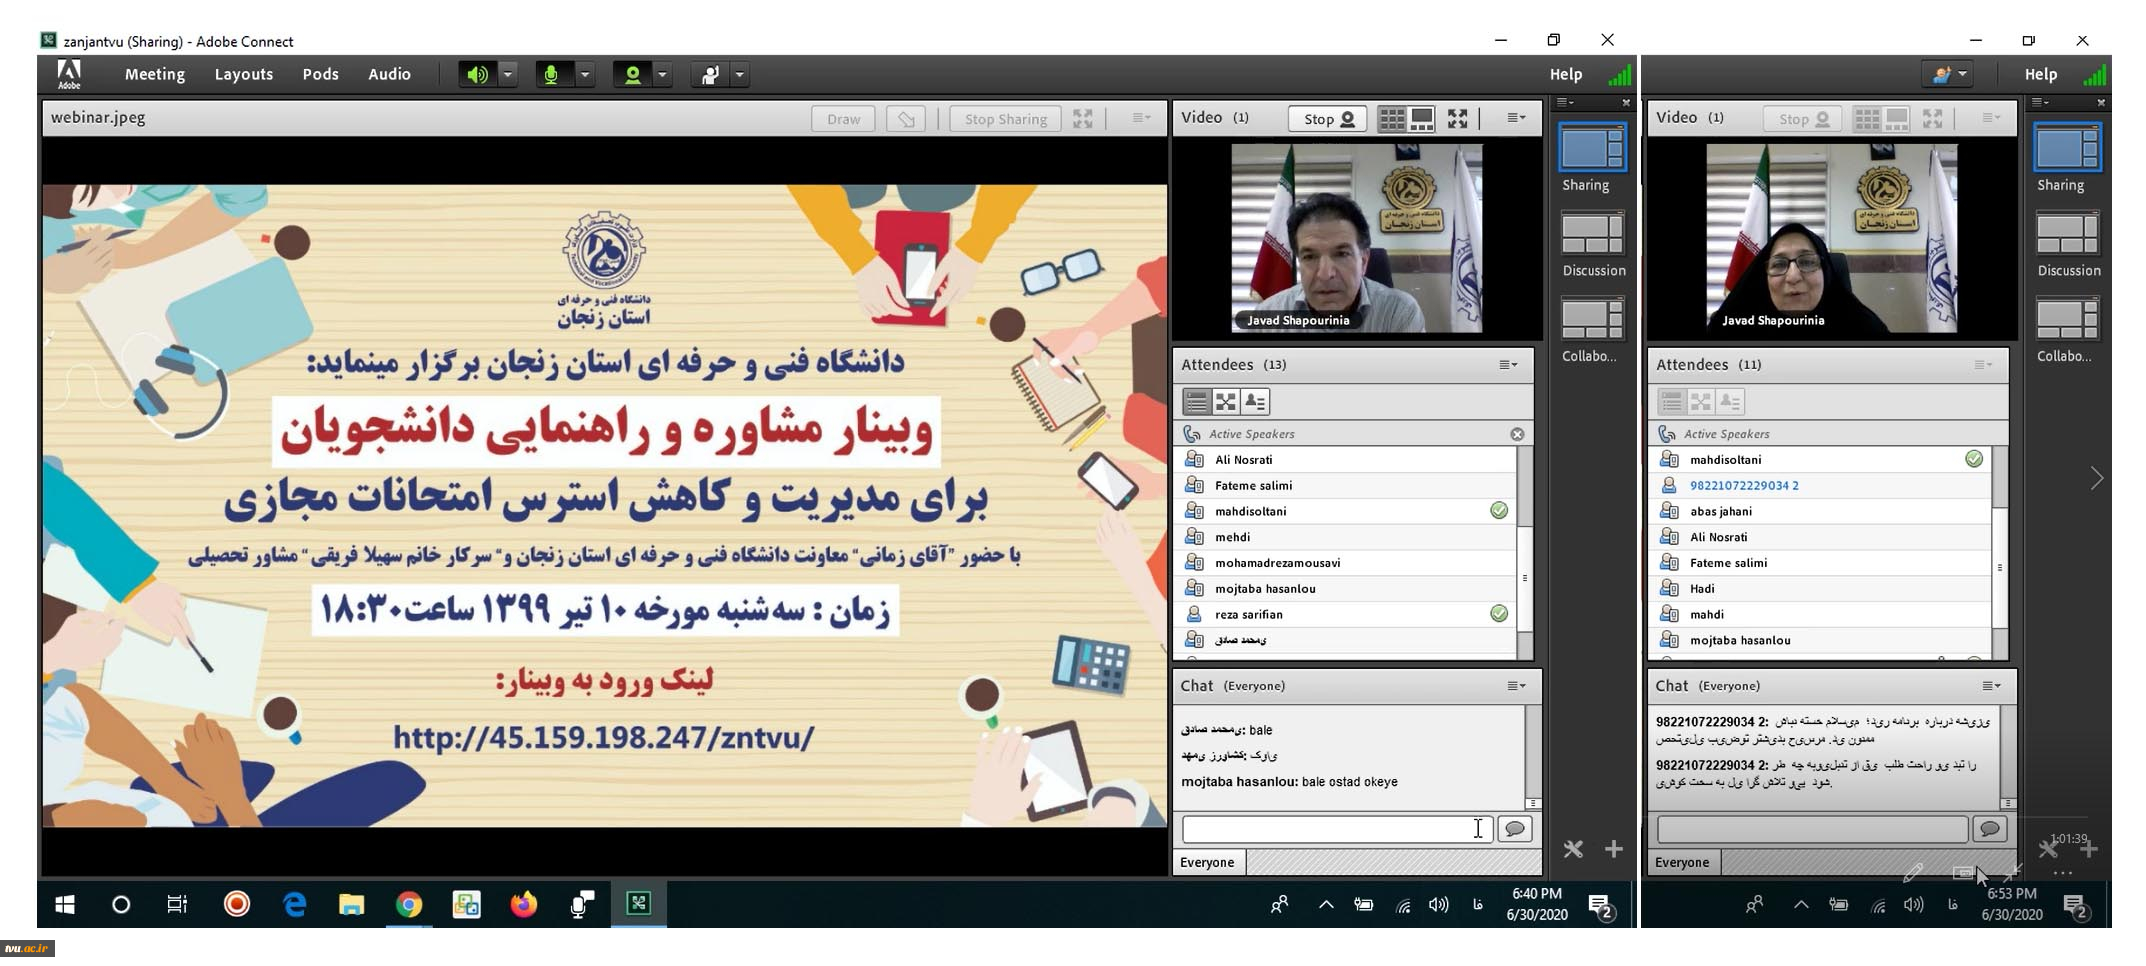This screenshot has height=966, width=2146.
Task: Switch video pod to filmstrip view
Action: pos(1421,119)
